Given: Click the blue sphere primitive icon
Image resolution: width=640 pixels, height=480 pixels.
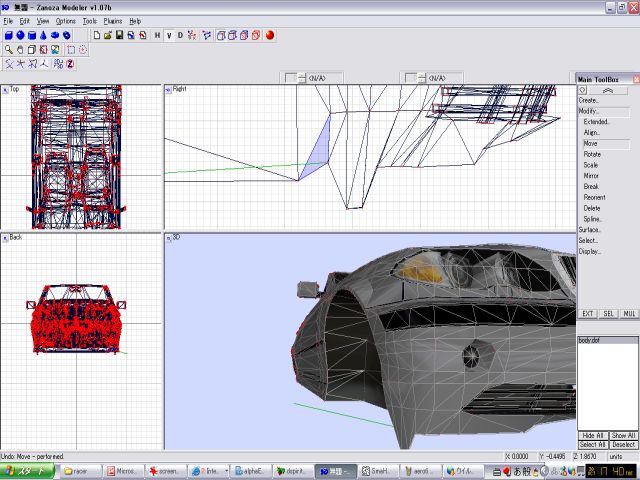Looking at the screenshot, I should pyautogui.click(x=19, y=35).
